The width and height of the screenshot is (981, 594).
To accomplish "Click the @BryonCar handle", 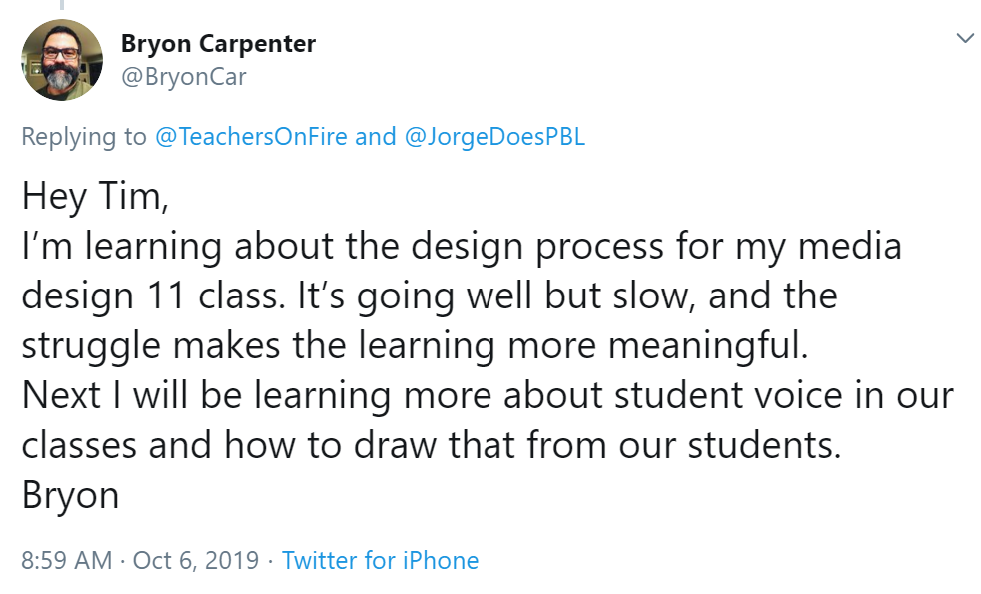I will [x=183, y=76].
